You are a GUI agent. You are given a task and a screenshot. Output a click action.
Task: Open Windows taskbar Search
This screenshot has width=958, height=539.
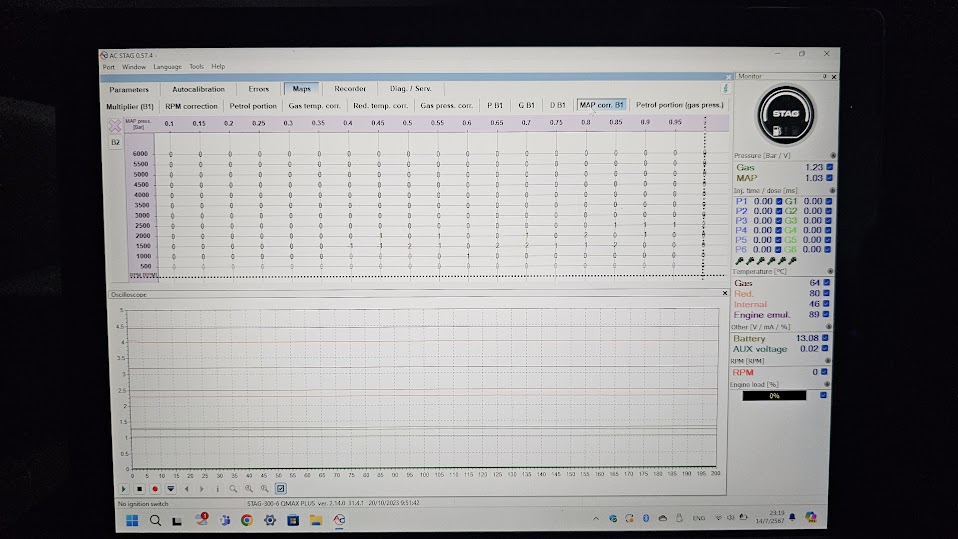(155, 520)
